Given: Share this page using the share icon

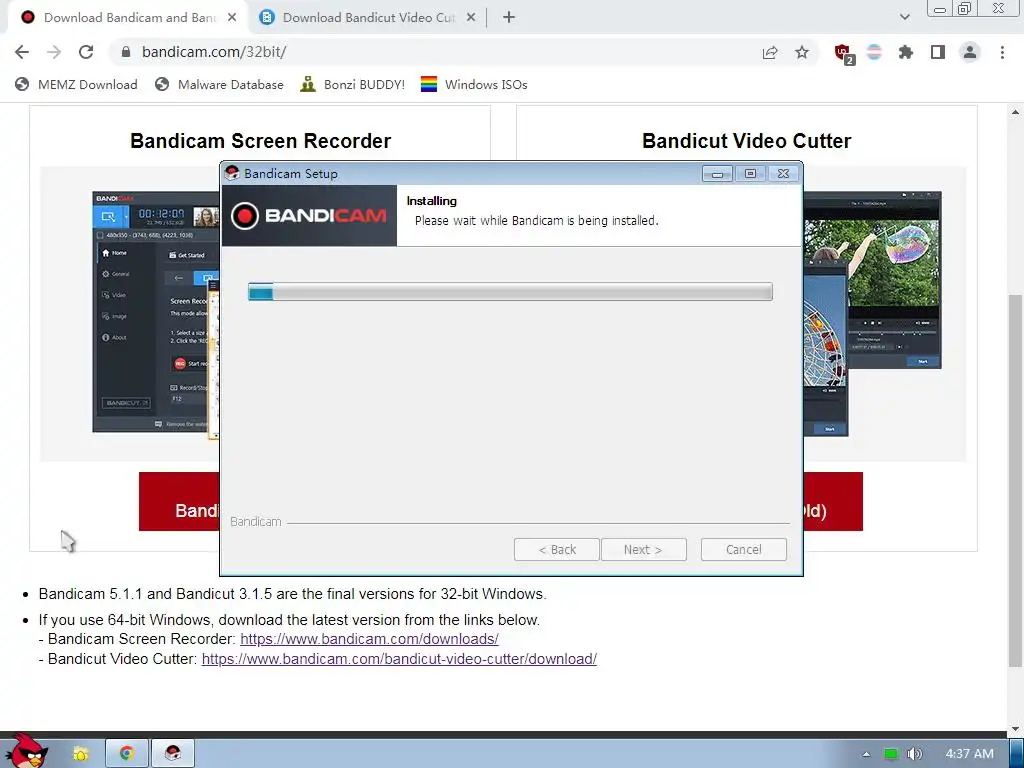Looking at the screenshot, I should pyautogui.click(x=770, y=52).
